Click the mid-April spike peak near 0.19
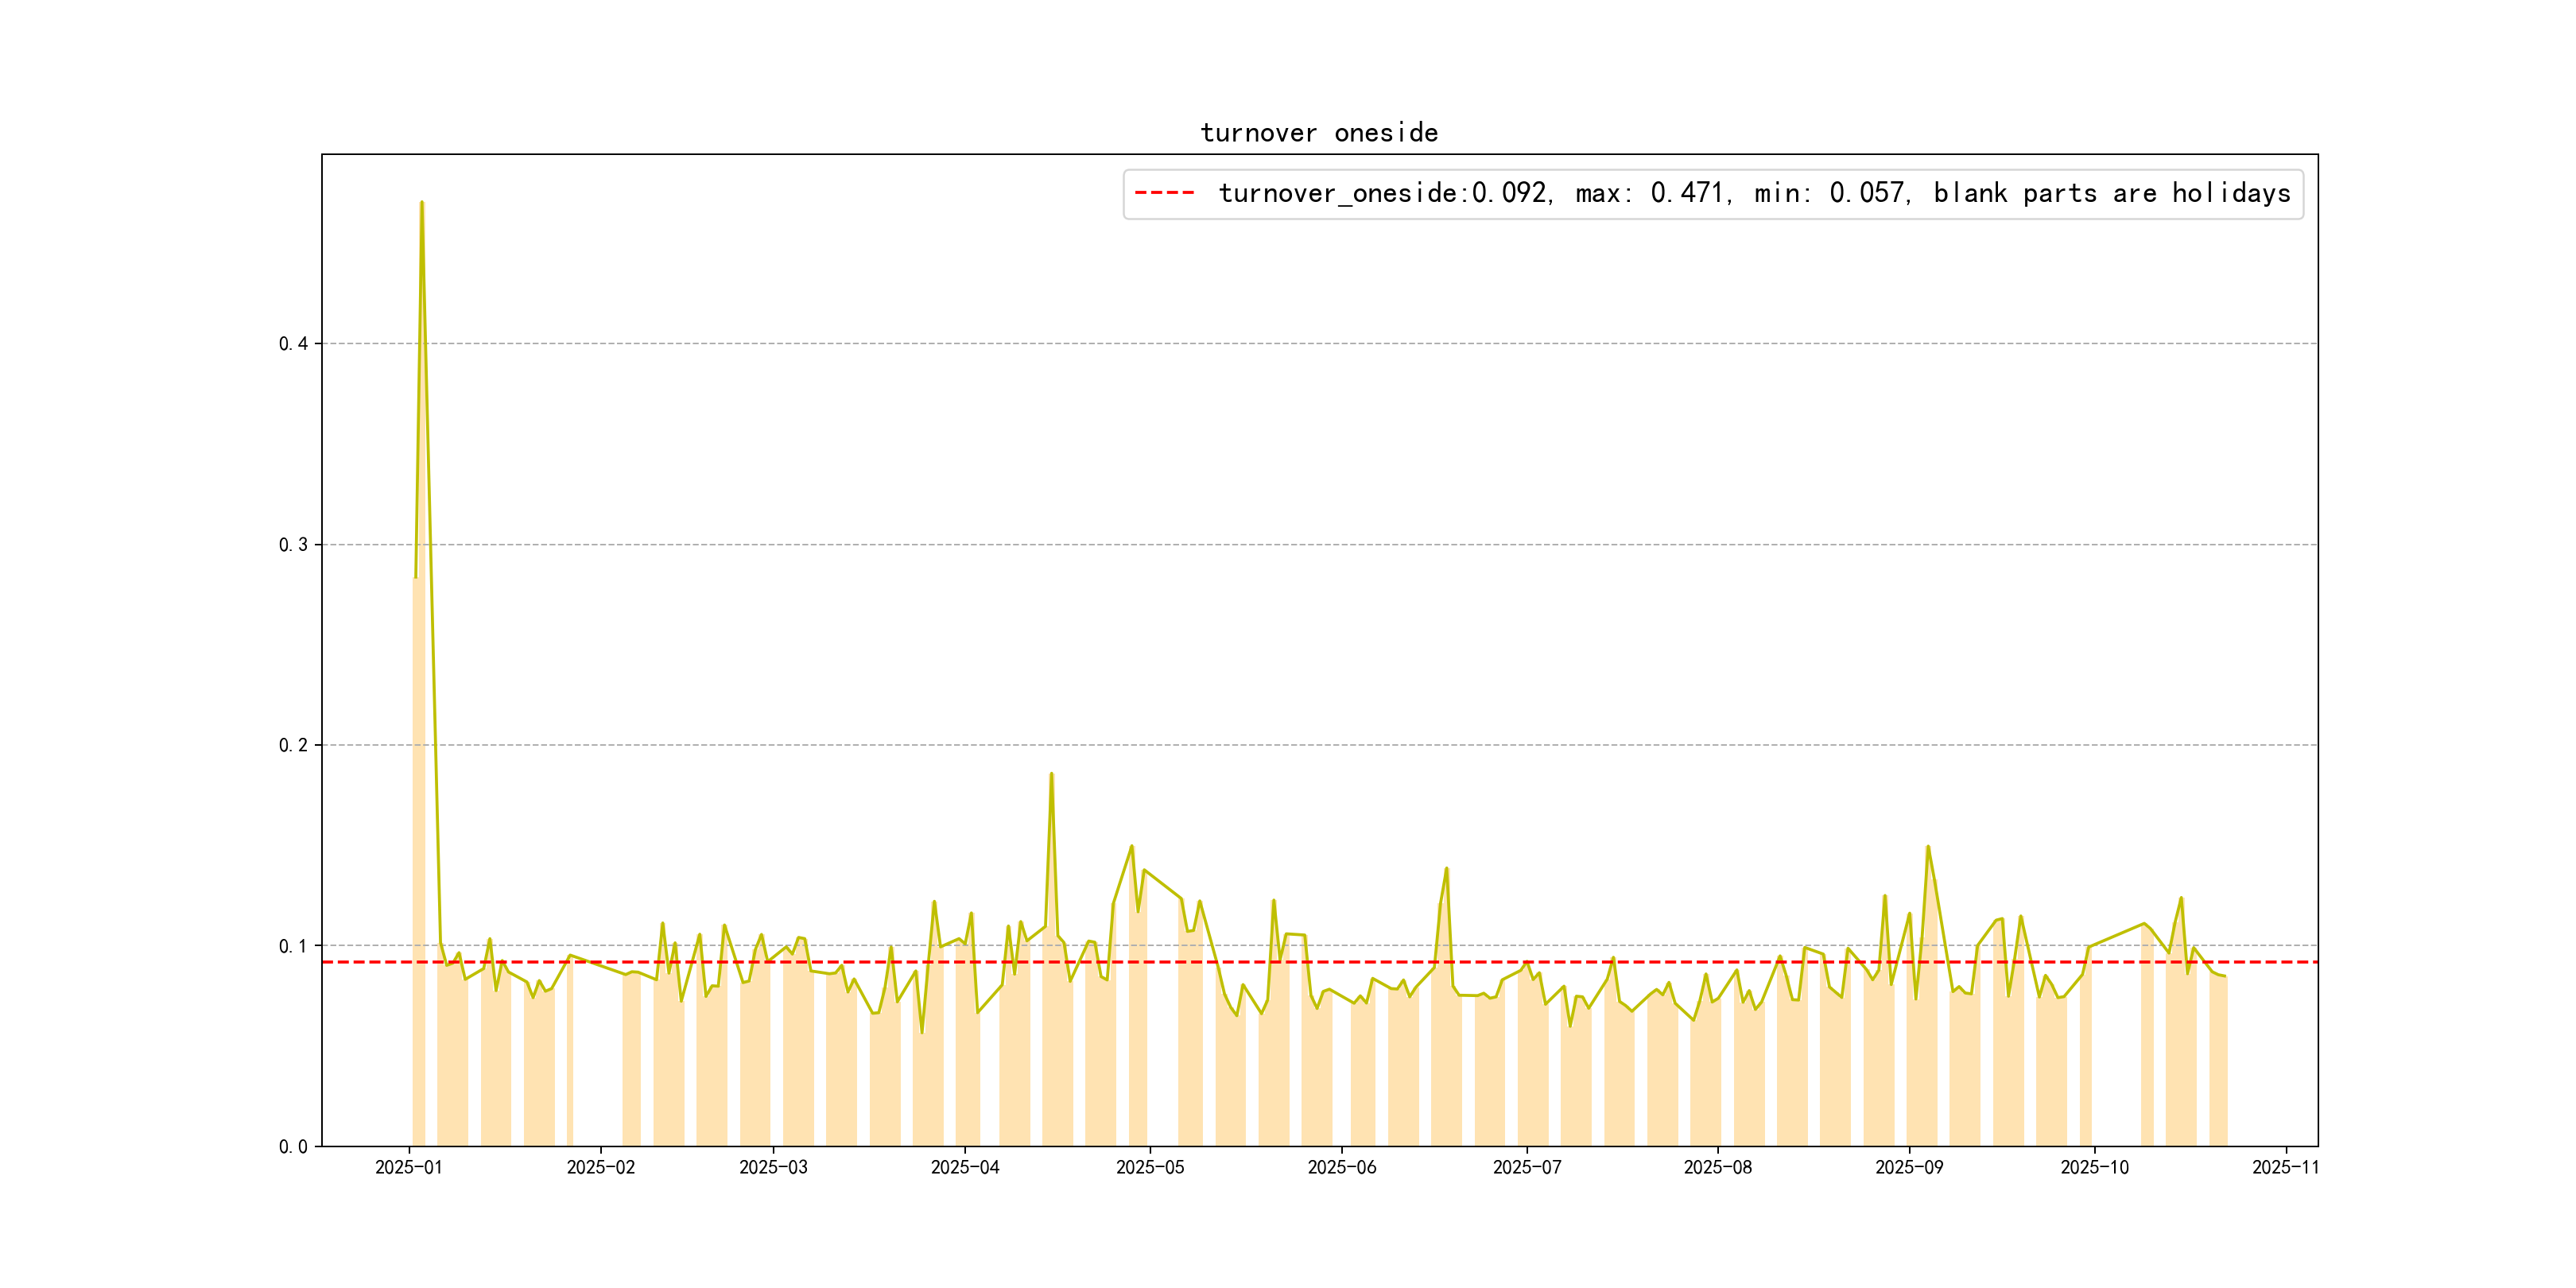 tap(1051, 774)
